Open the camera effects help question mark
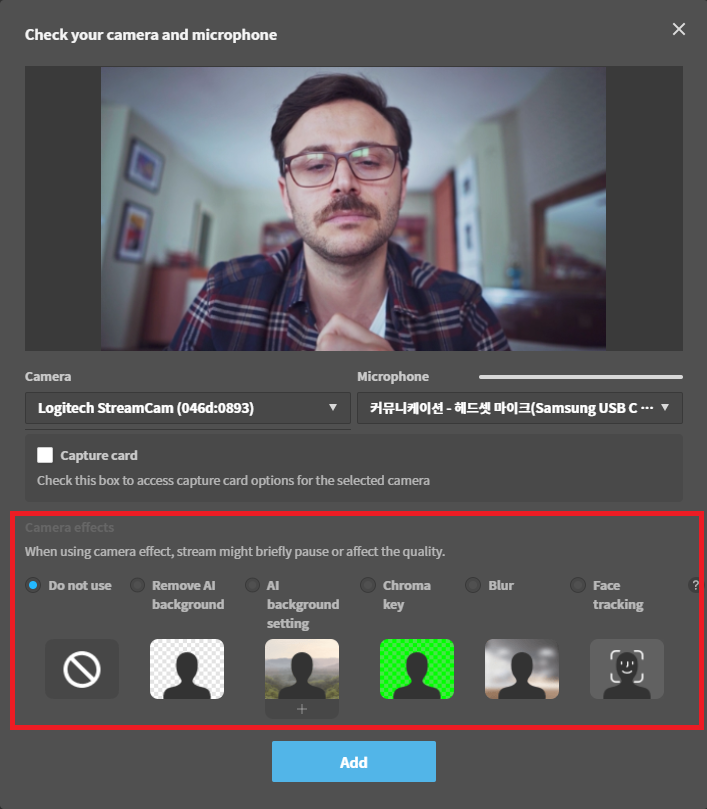The image size is (707, 809). 695,585
